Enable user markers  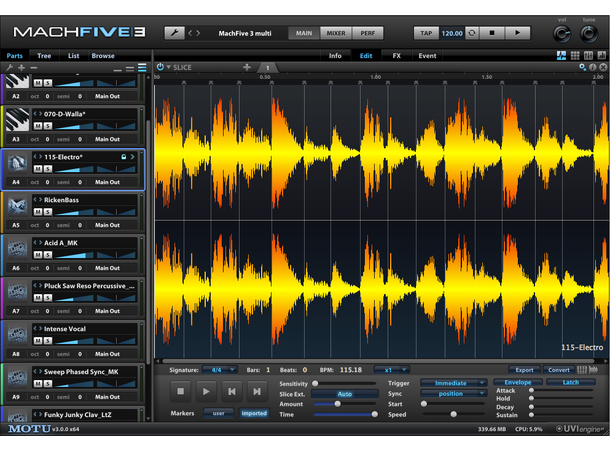click(x=219, y=413)
